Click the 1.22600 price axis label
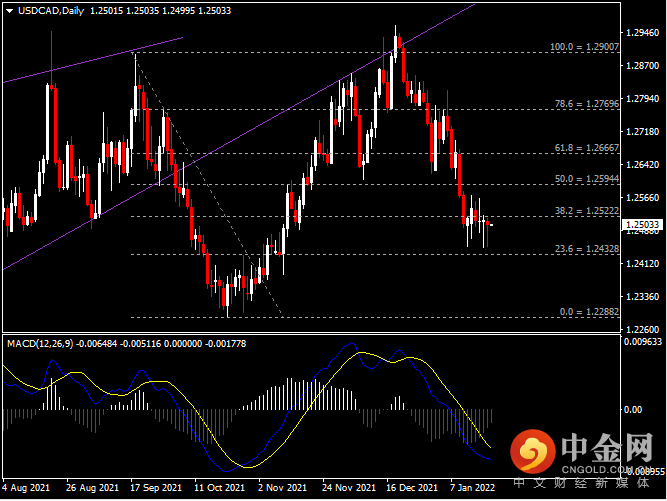Screen dimensions: 667x501 tap(643, 330)
